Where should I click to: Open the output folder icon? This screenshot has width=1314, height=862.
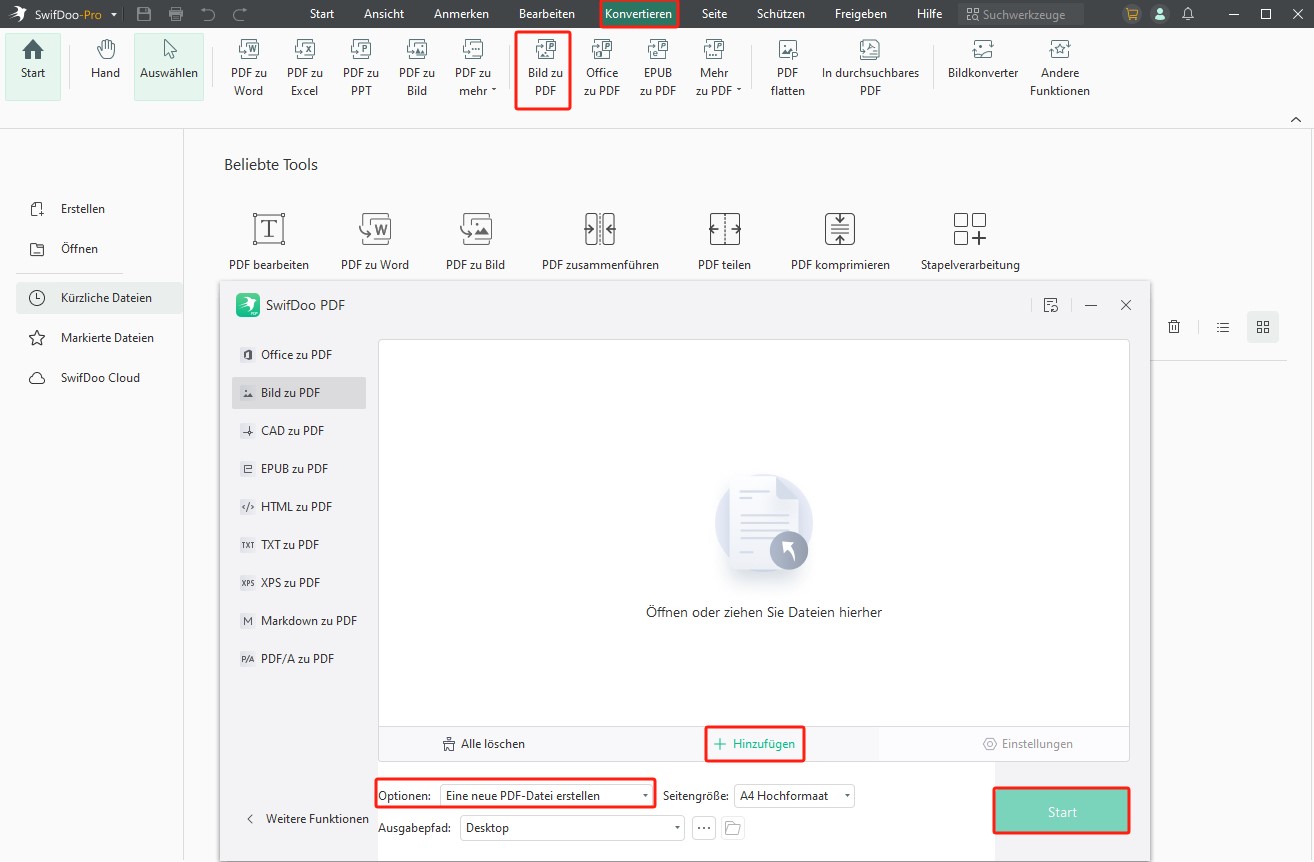[x=733, y=828]
